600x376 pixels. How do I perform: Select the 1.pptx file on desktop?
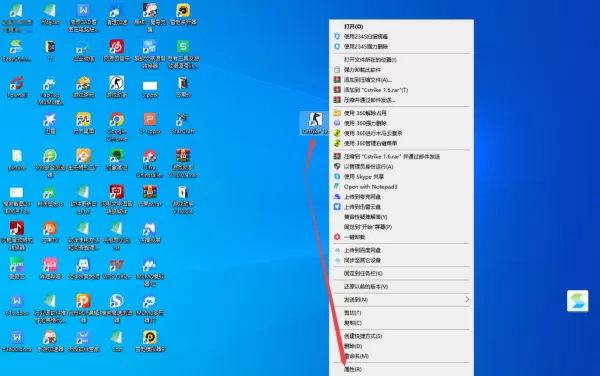pyautogui.click(x=150, y=89)
